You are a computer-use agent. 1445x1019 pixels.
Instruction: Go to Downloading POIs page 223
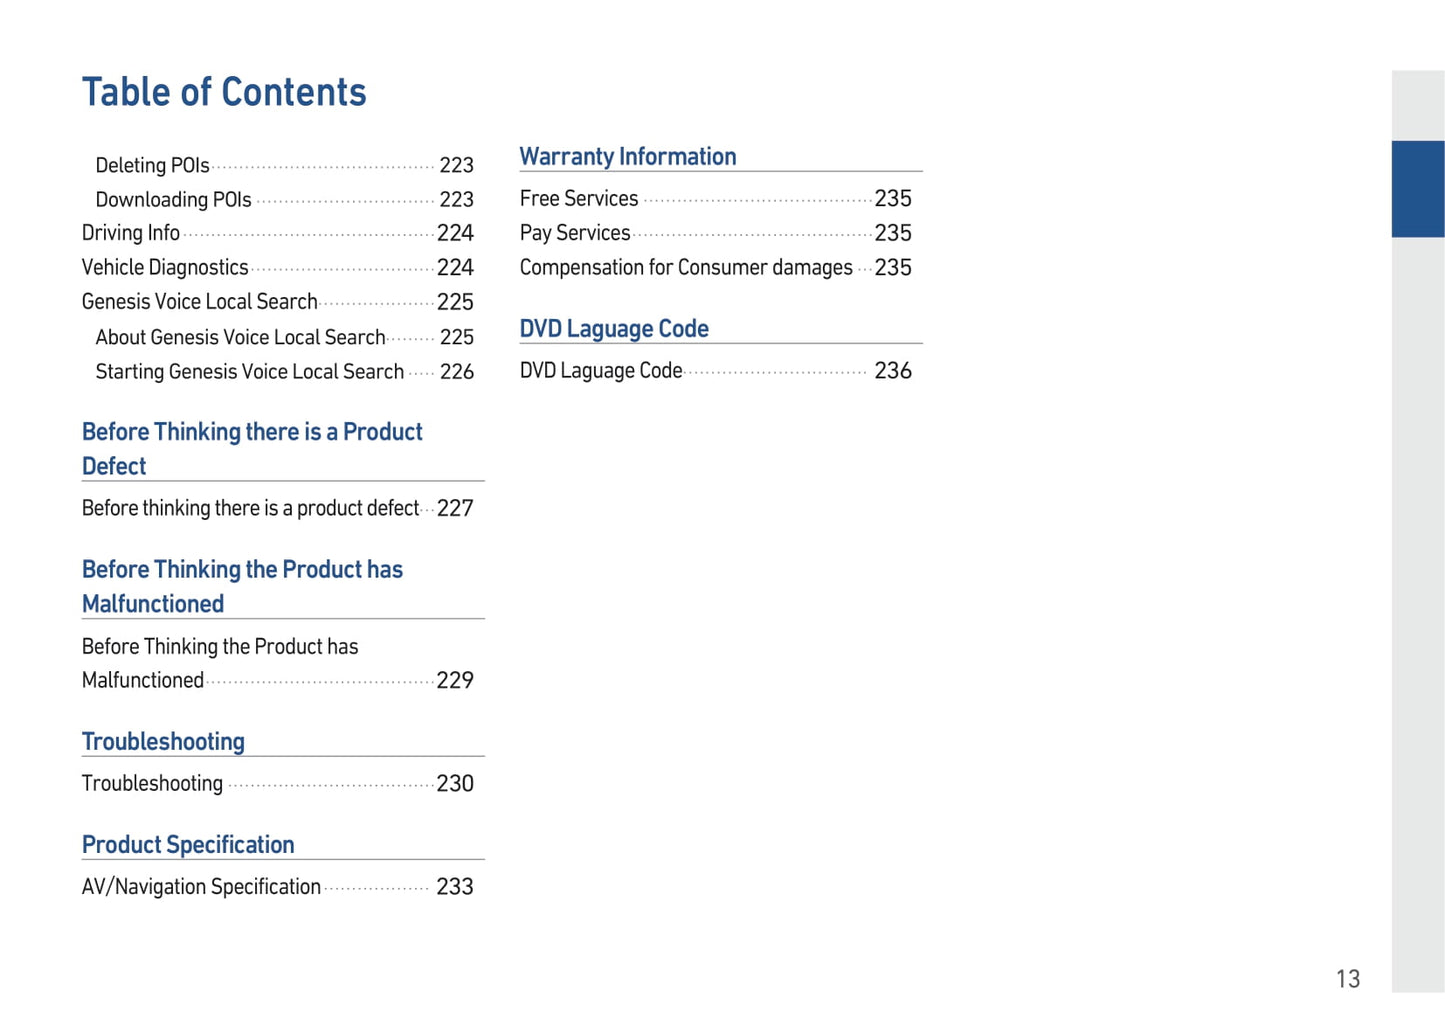174,200
